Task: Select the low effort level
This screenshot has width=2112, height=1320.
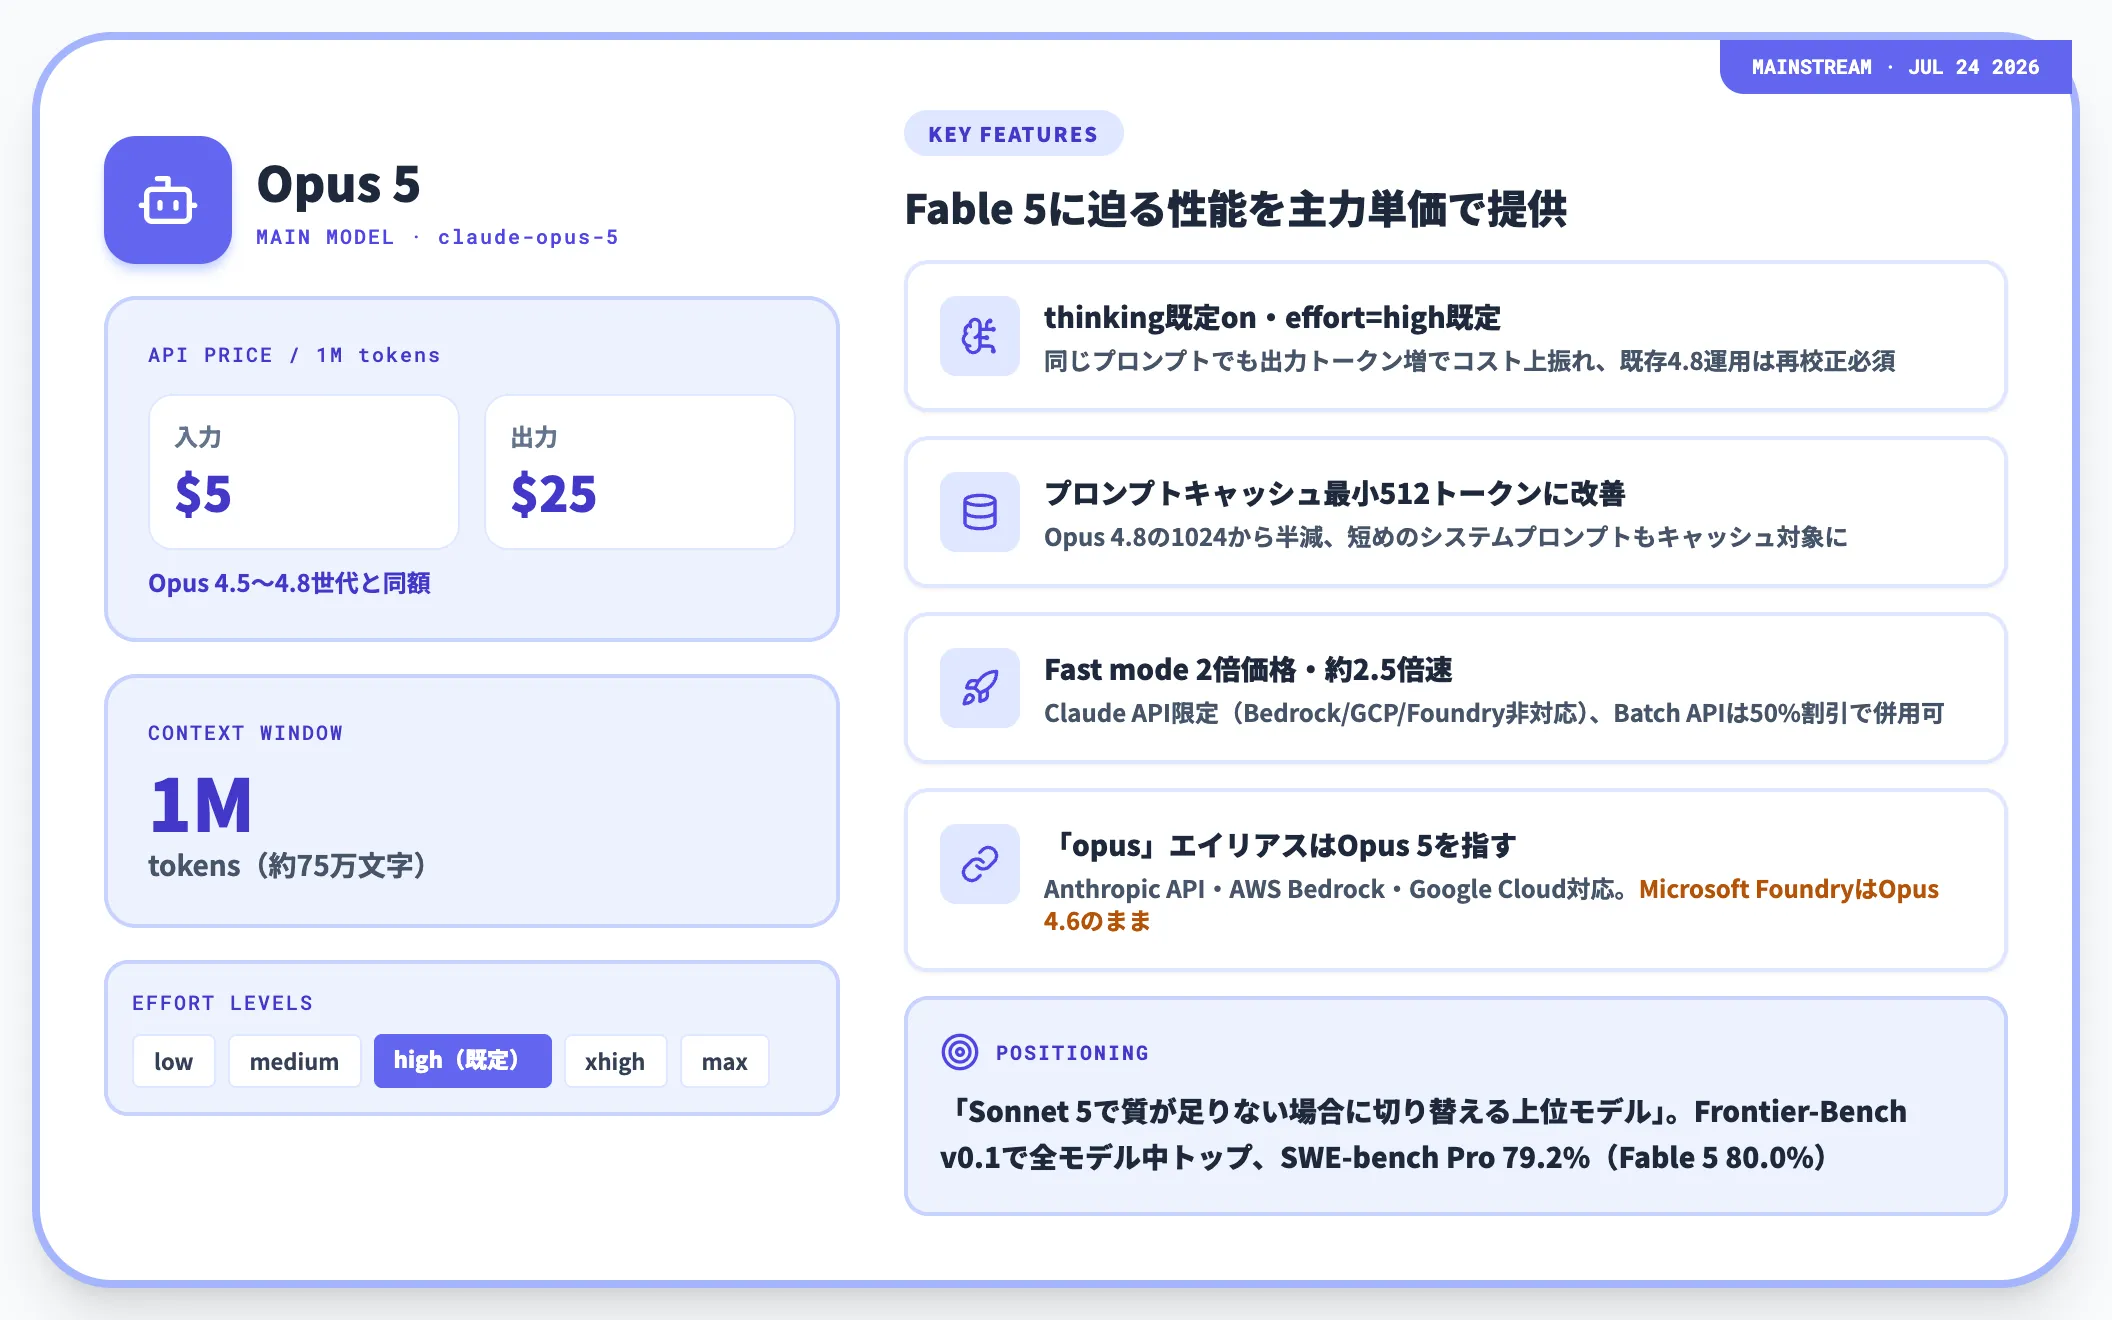Action: (x=174, y=1061)
